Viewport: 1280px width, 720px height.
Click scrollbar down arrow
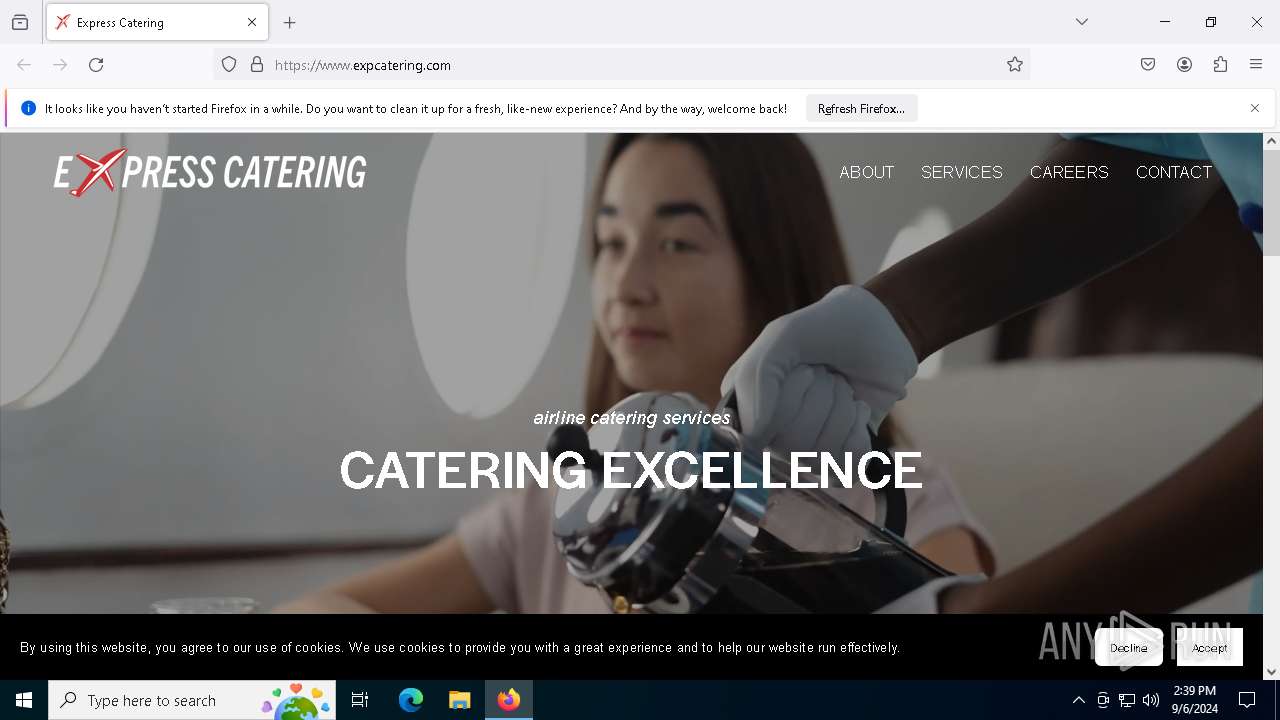[1271, 672]
